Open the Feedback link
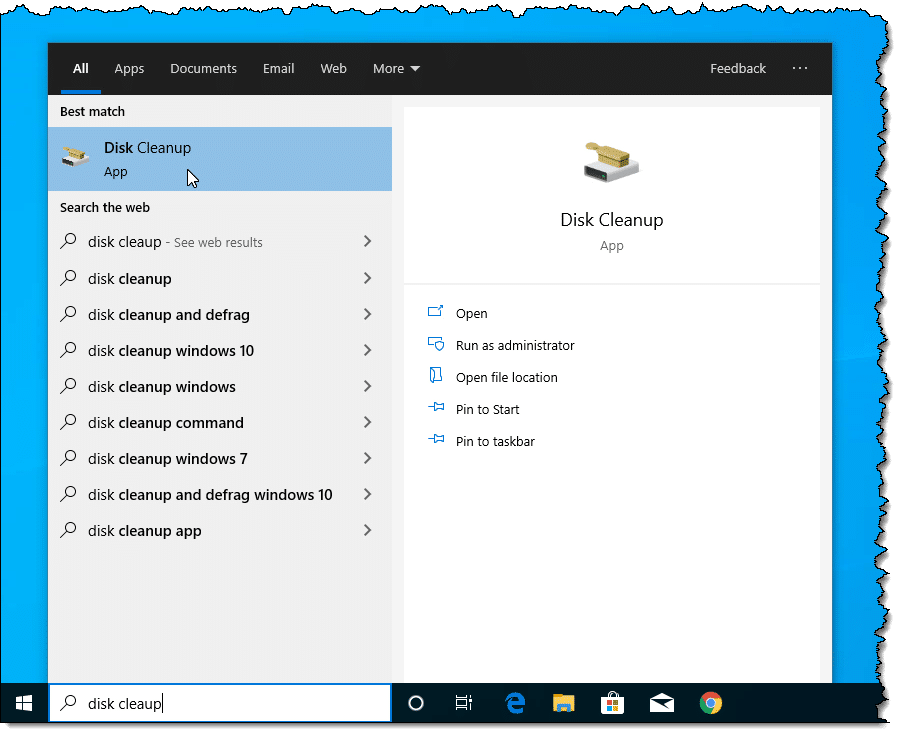The image size is (903, 734). click(737, 69)
